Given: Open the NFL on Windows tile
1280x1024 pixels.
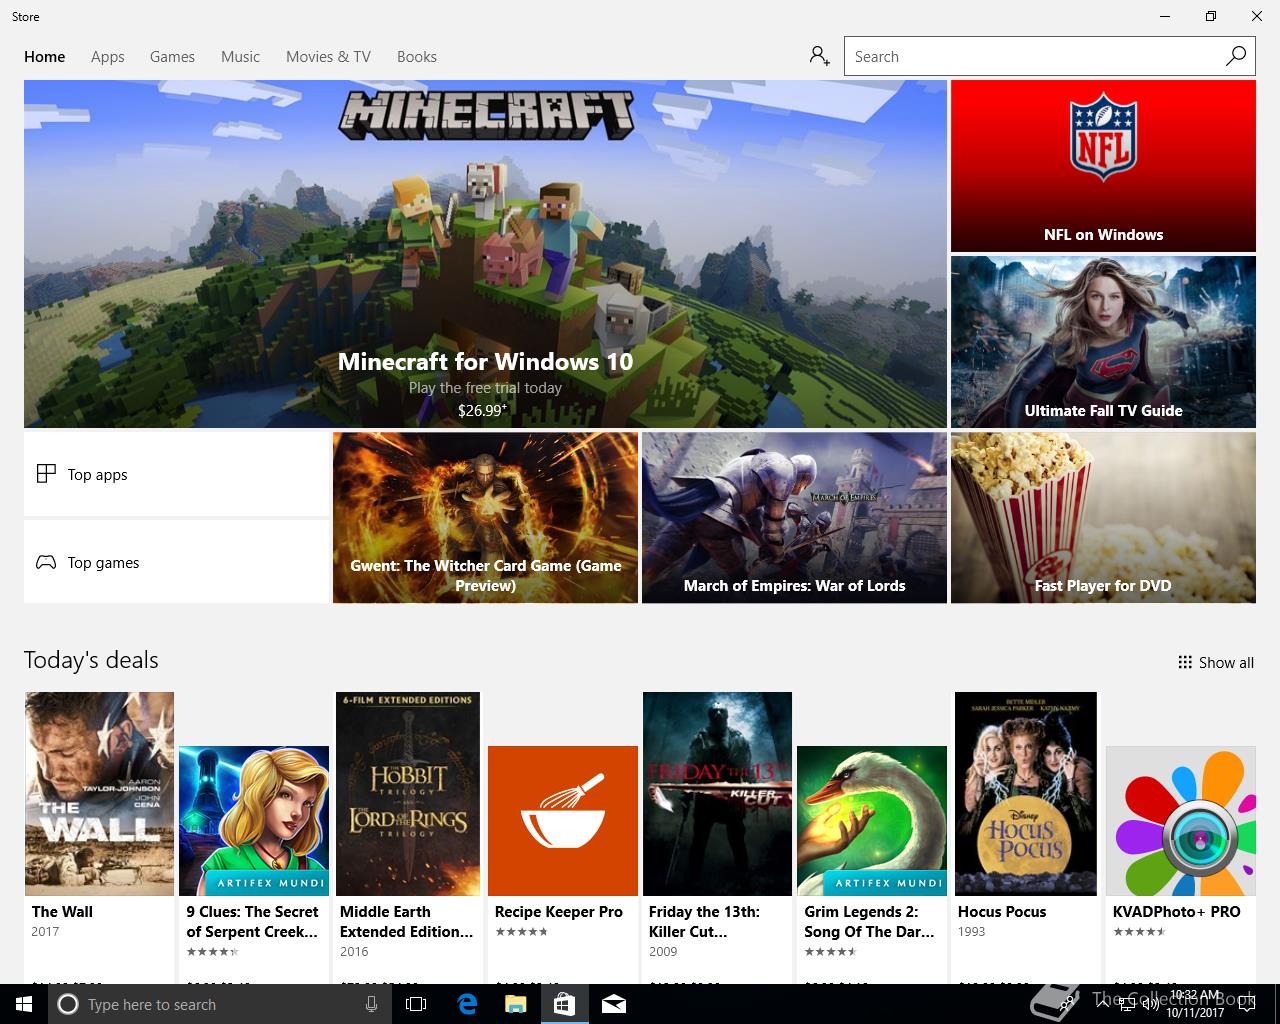Looking at the screenshot, I should tap(1103, 166).
